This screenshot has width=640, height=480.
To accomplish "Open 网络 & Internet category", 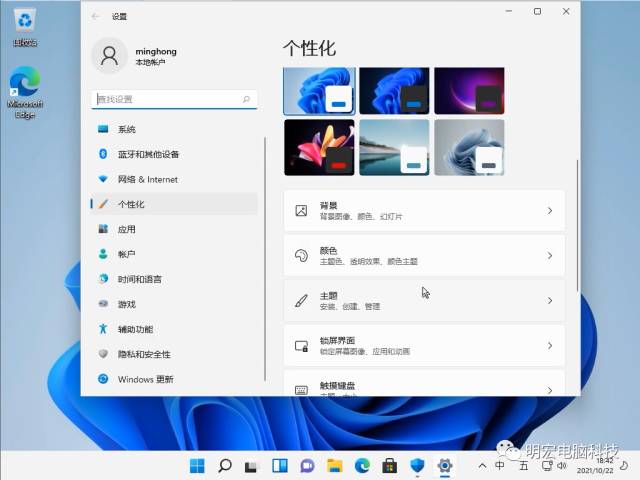I will point(175,179).
